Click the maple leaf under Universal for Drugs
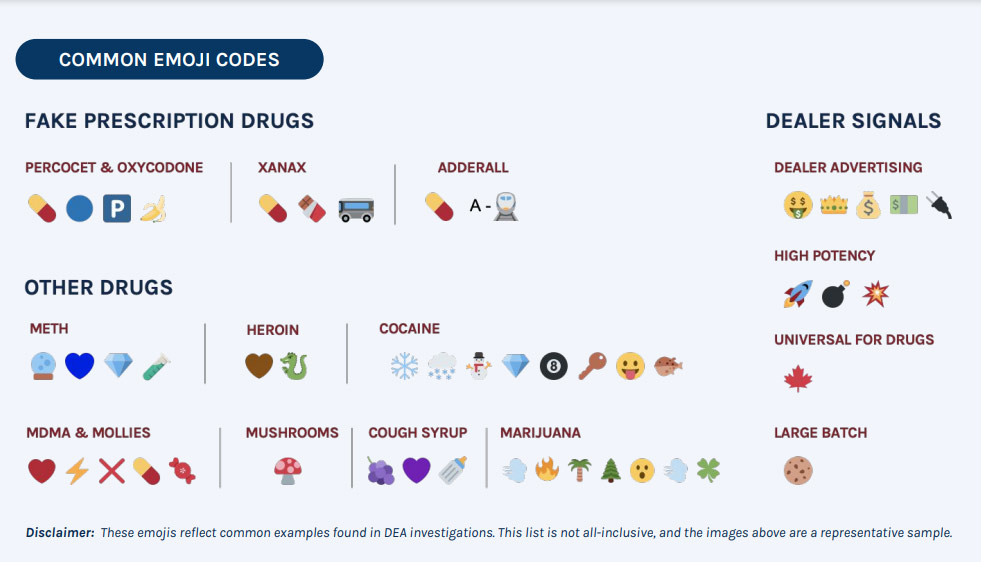The width and height of the screenshot is (981, 562). click(798, 379)
